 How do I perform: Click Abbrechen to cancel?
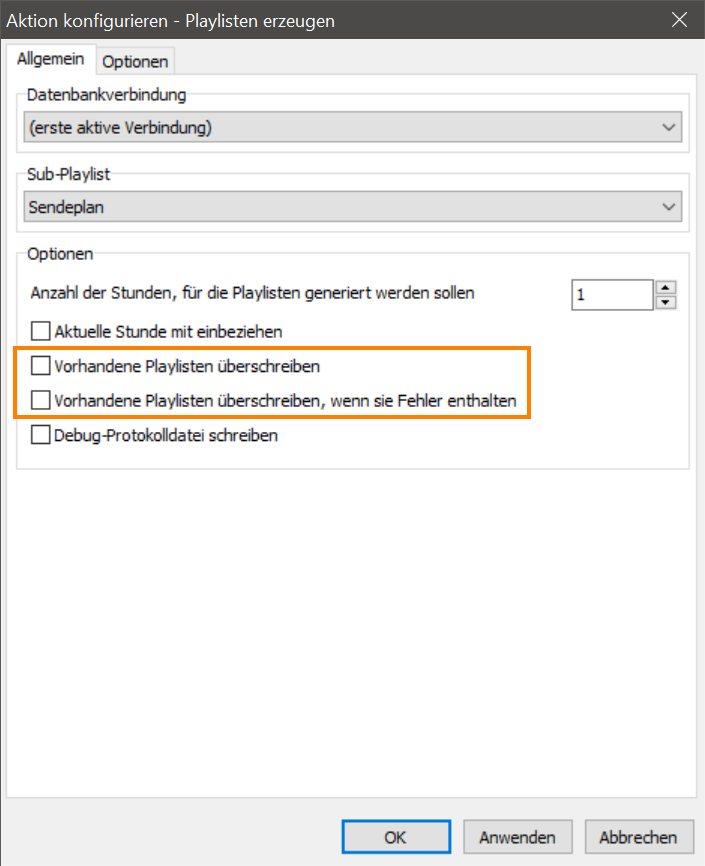[638, 837]
